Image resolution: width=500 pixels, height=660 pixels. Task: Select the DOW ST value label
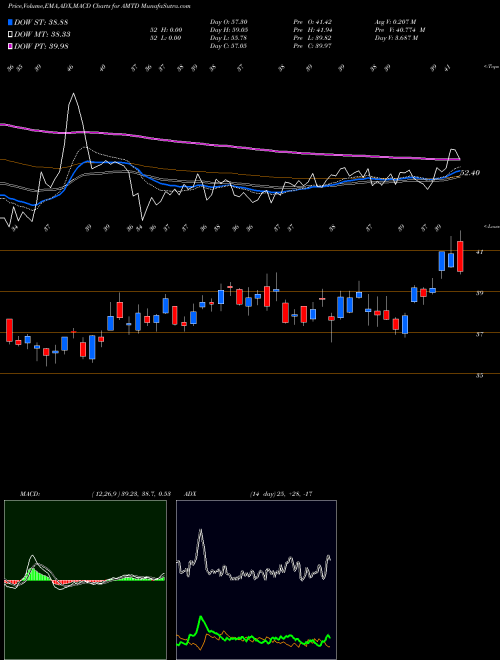[41, 22]
